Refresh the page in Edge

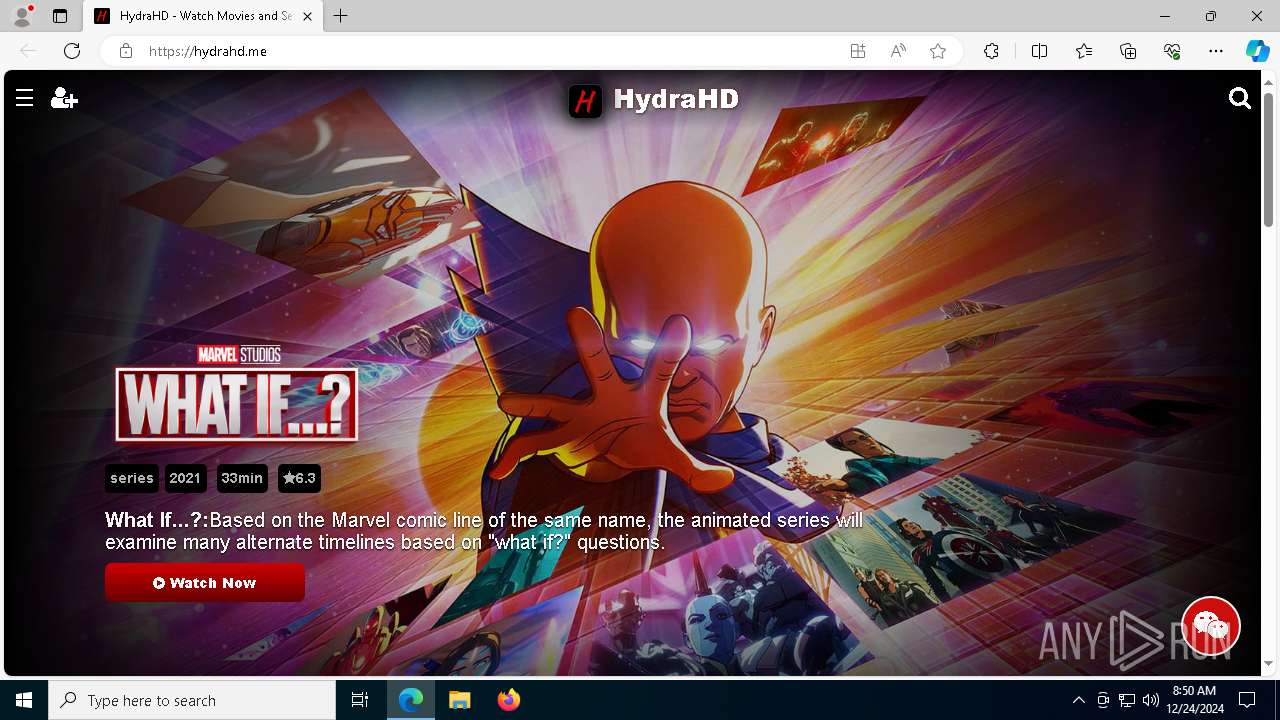coord(72,51)
